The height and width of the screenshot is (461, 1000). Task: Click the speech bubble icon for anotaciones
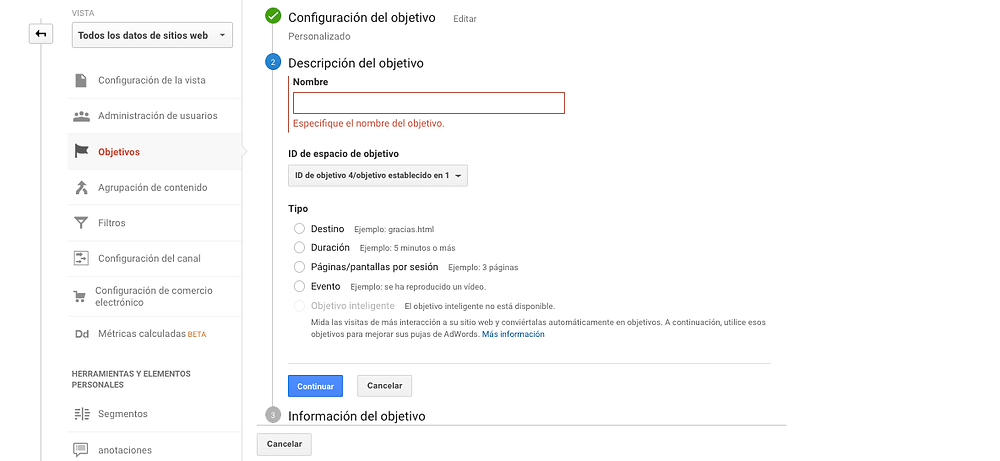click(x=80, y=450)
